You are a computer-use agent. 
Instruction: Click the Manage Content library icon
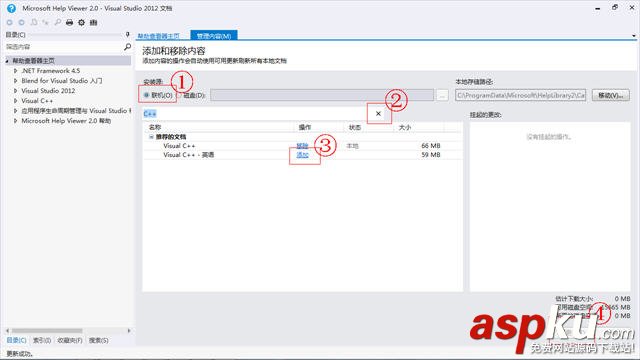[93, 22]
